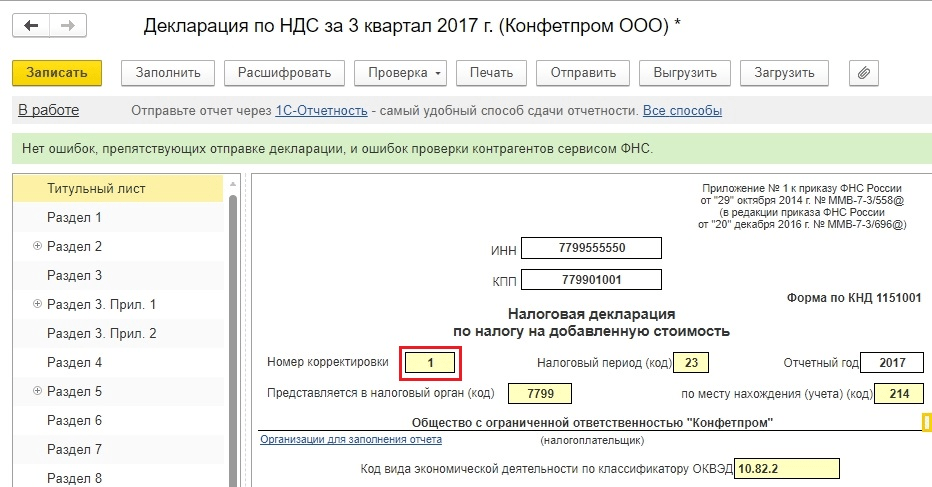Select Раздел 3. Прил. 1 item
Viewport: 932px width, 487px height.
point(101,304)
